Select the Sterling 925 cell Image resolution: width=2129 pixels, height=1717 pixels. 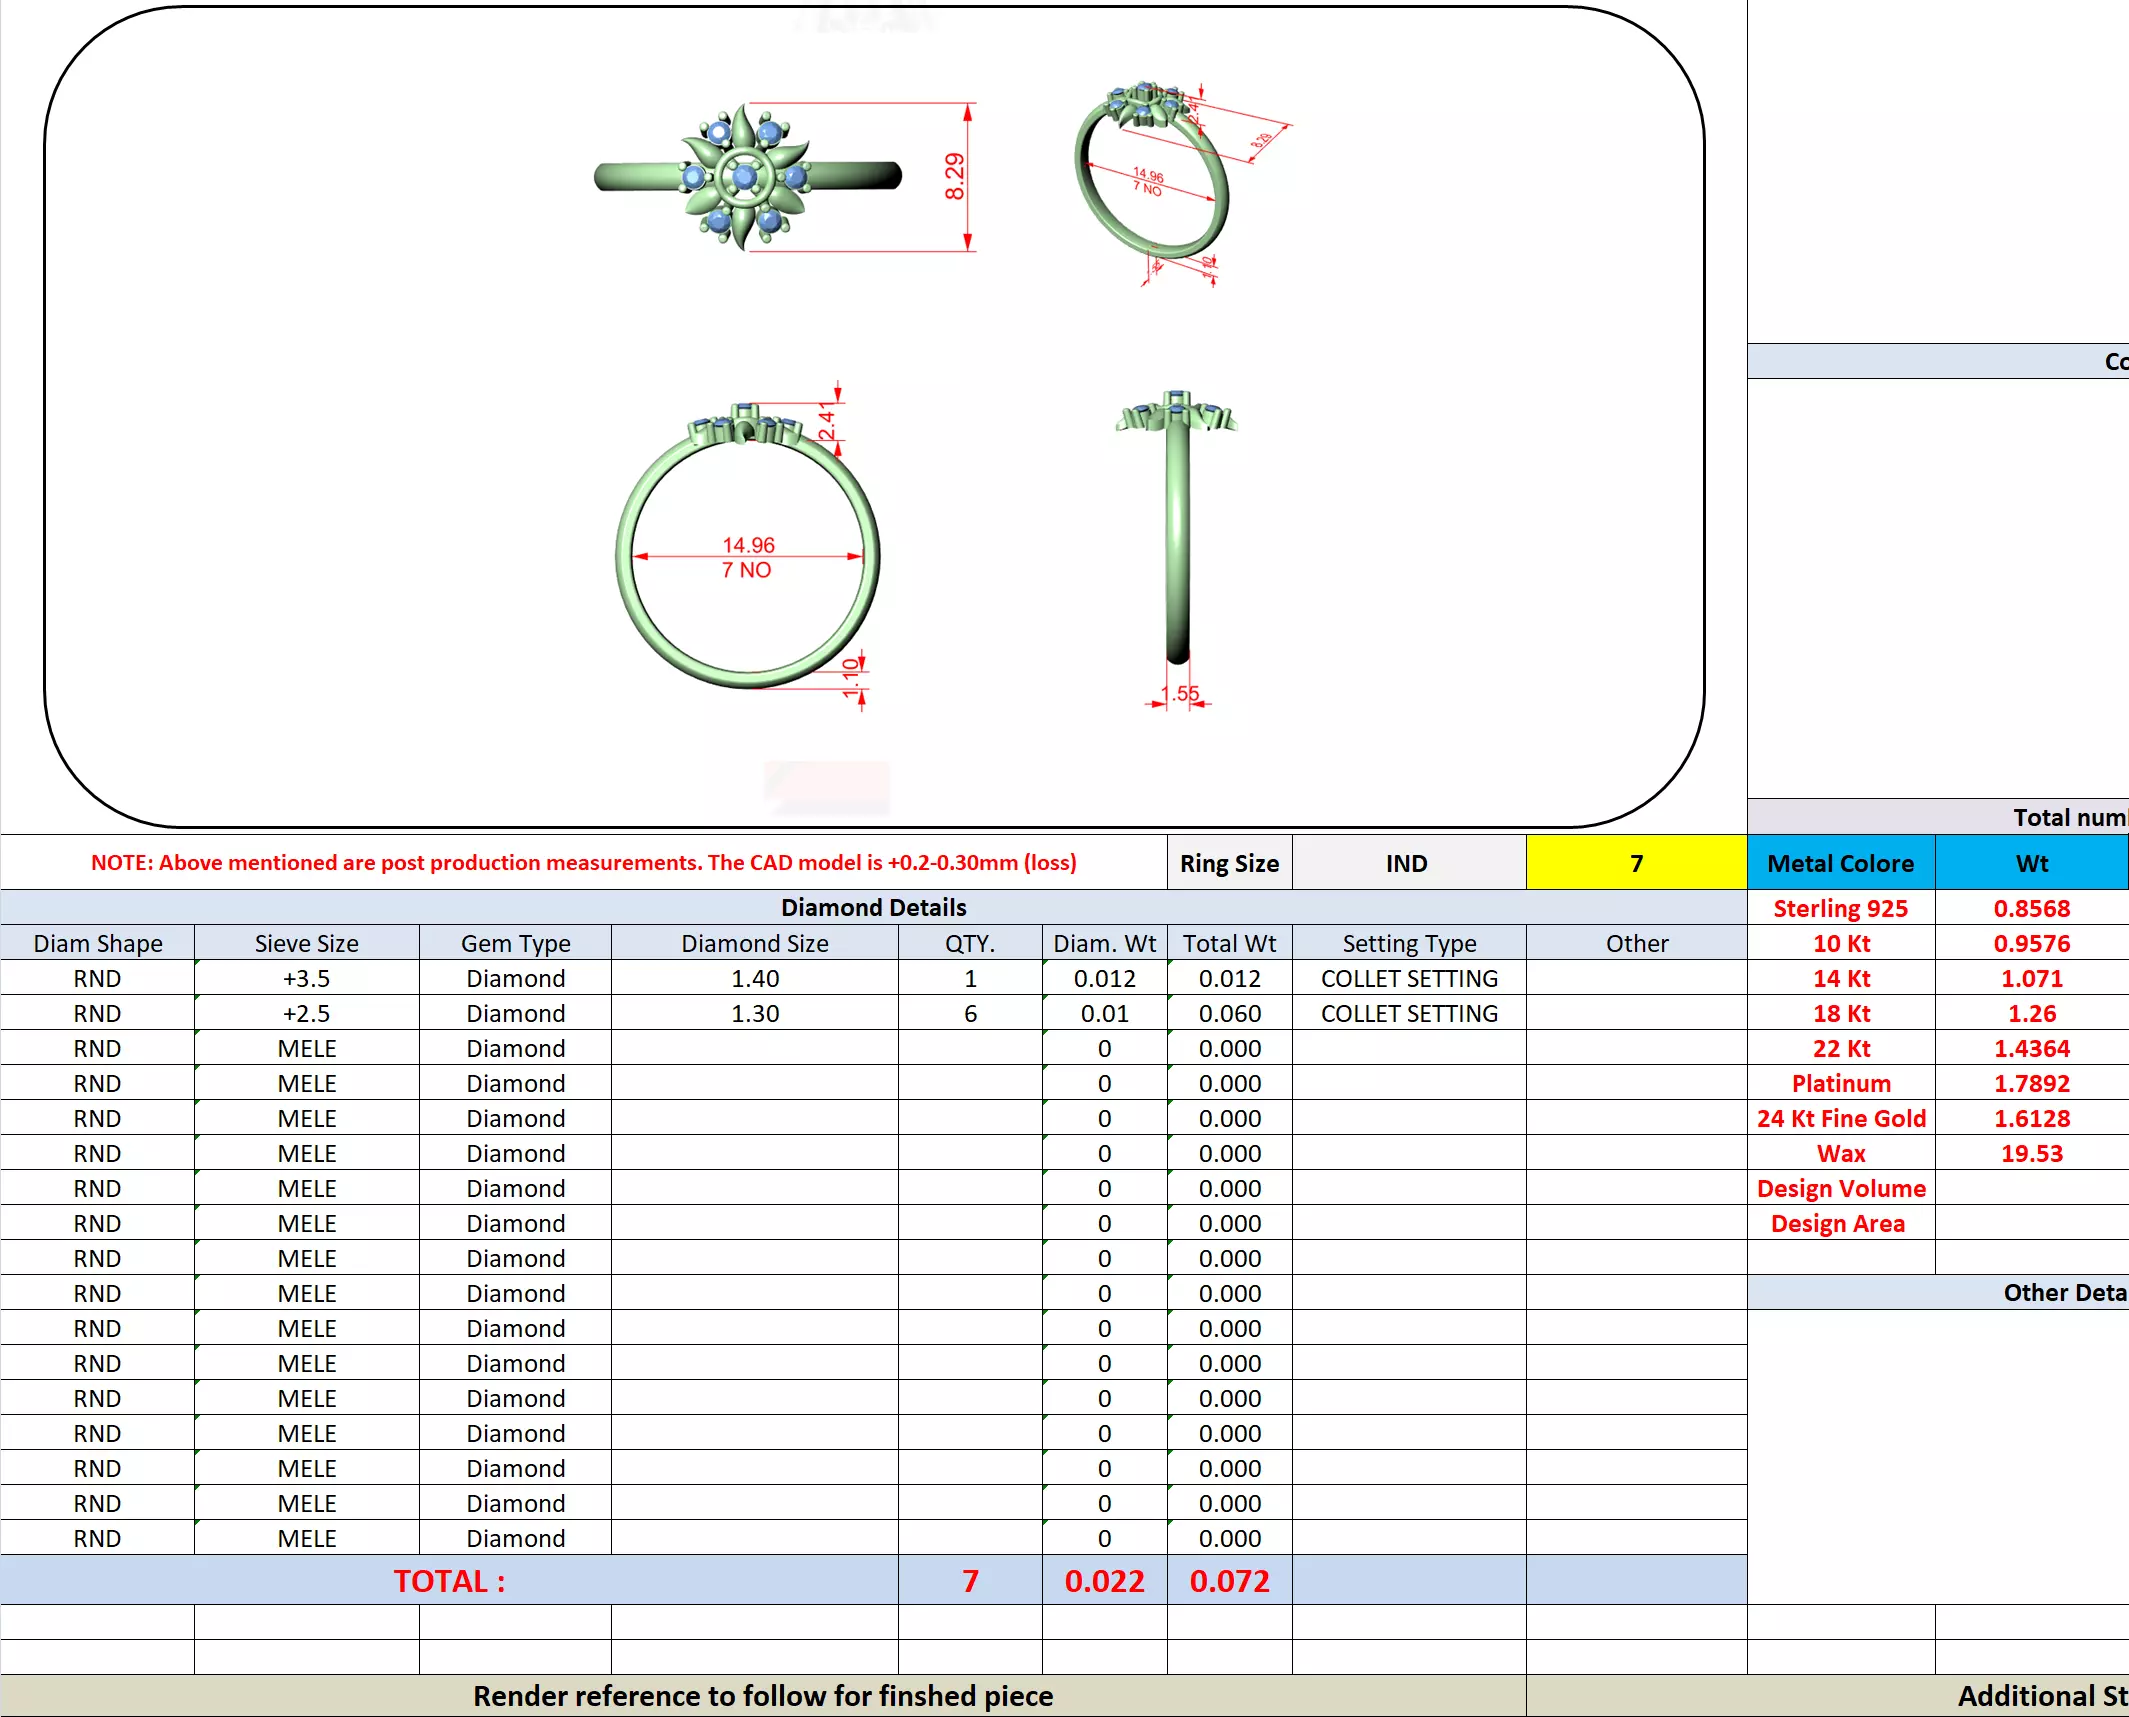(1840, 908)
